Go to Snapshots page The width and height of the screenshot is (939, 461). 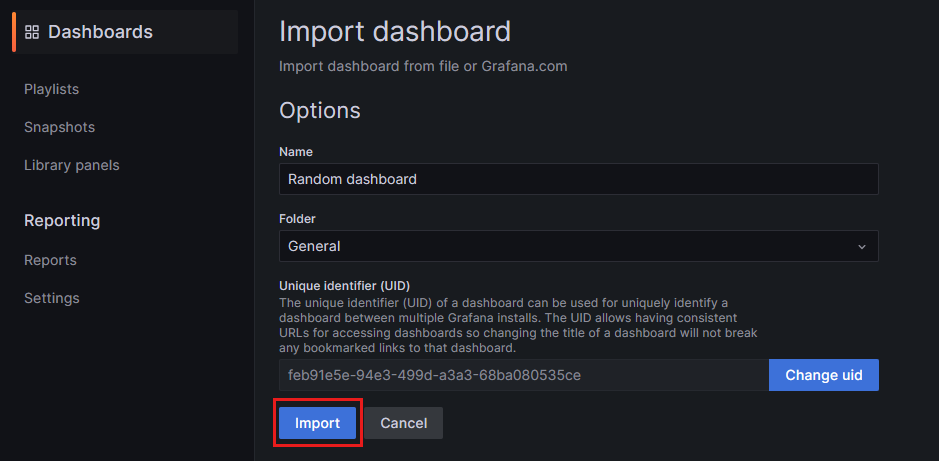pyautogui.click(x=59, y=127)
